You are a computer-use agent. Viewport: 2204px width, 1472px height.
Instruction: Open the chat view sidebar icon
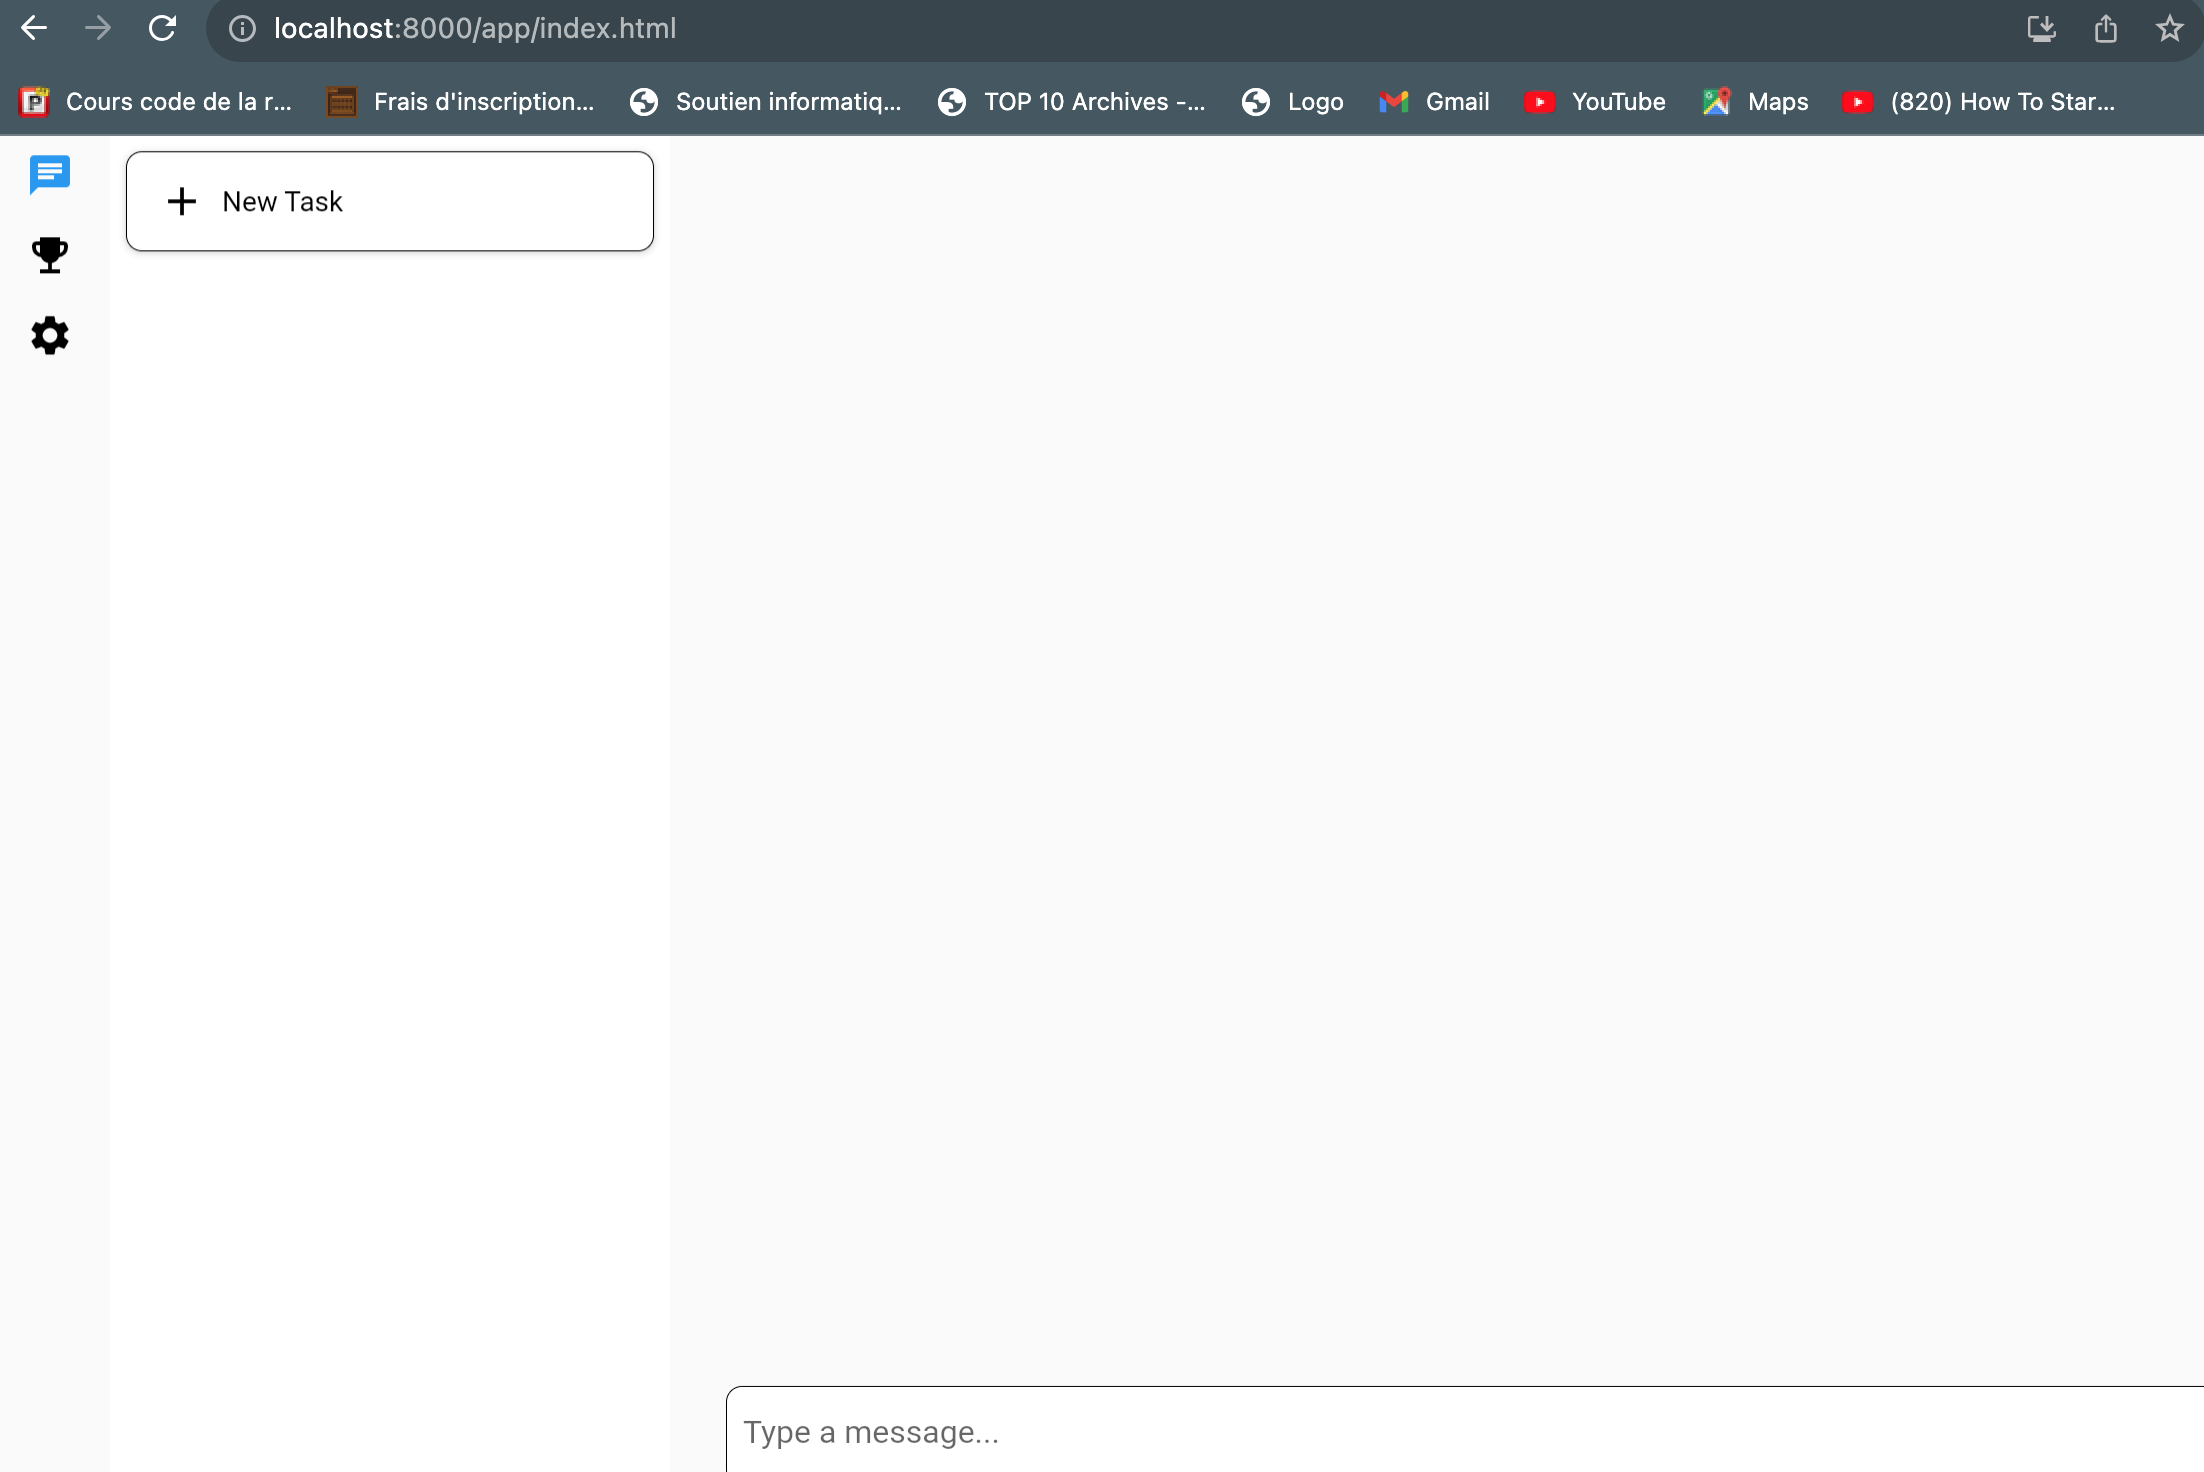49,175
